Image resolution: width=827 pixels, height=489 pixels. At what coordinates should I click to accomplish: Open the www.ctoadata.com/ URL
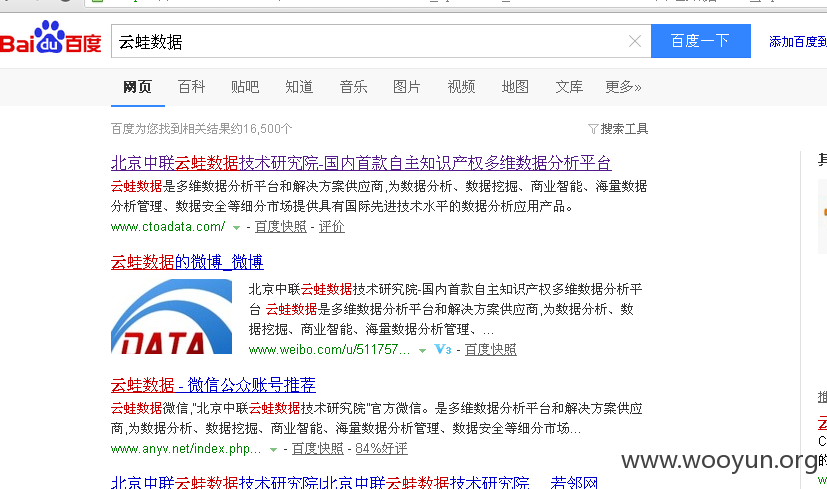point(168,227)
